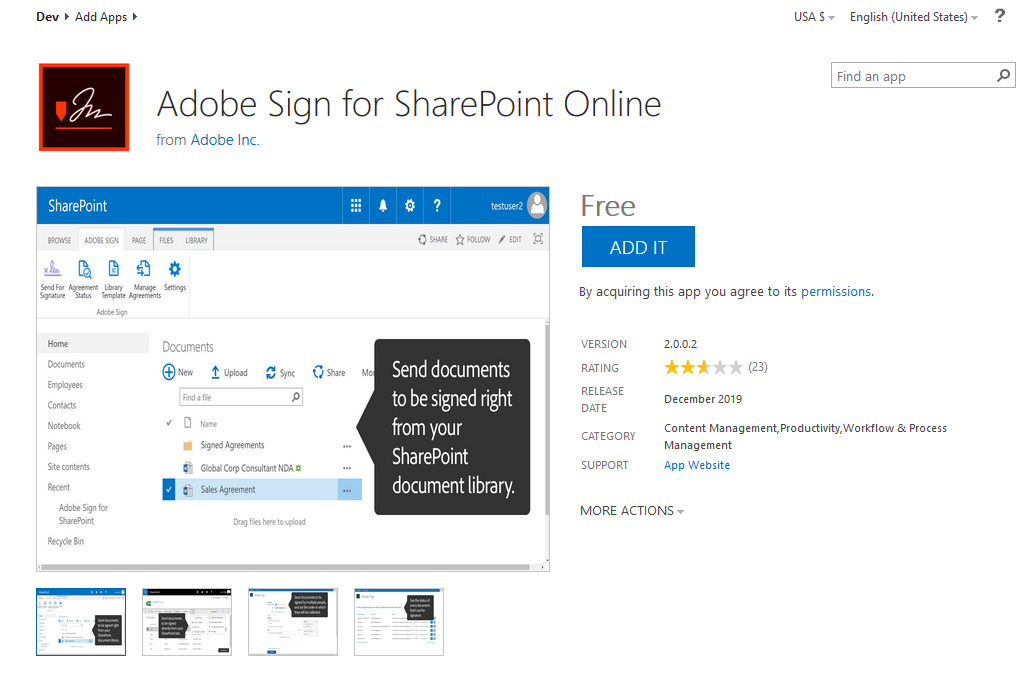Open the SharePoint app launcher grid

[355, 204]
